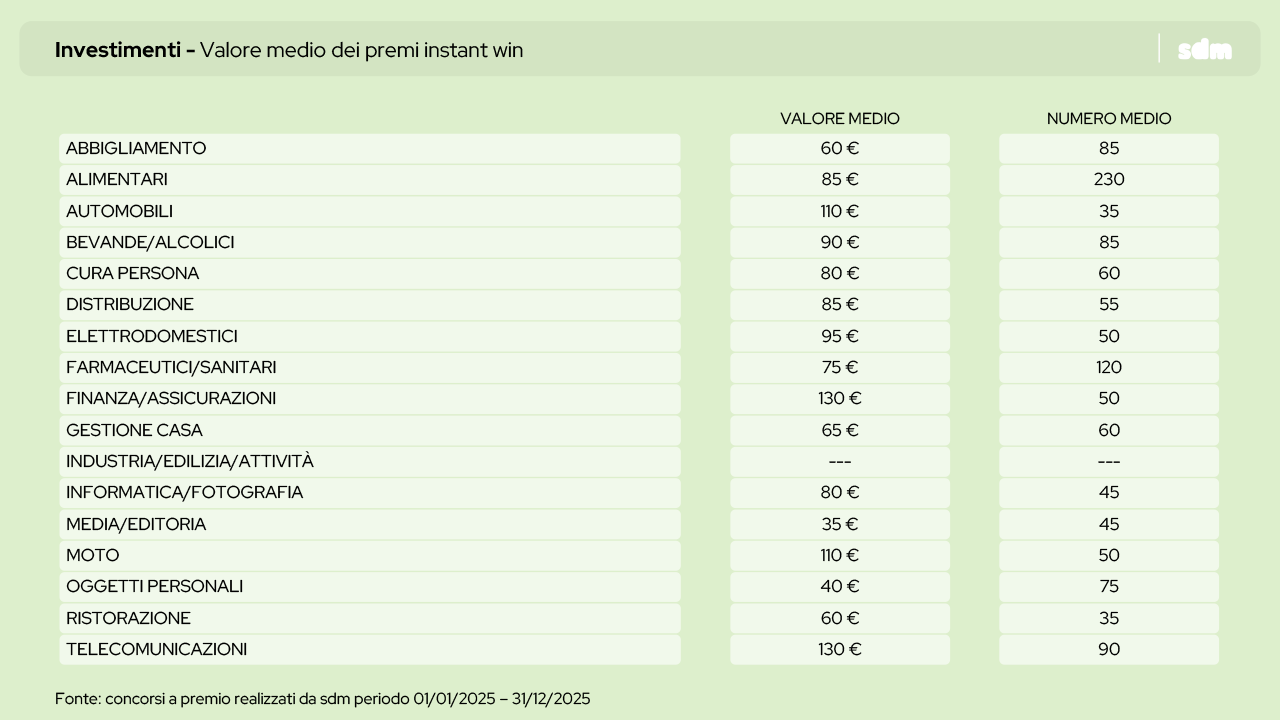Click the AUTOMOBILI category label

[x=119, y=211]
